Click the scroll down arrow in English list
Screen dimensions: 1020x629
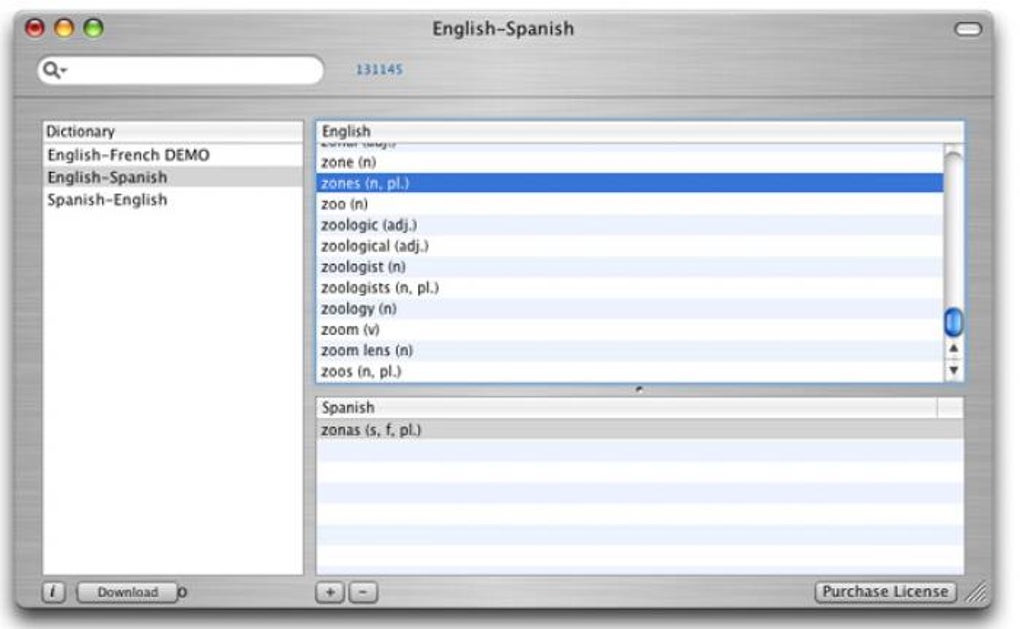click(x=954, y=370)
